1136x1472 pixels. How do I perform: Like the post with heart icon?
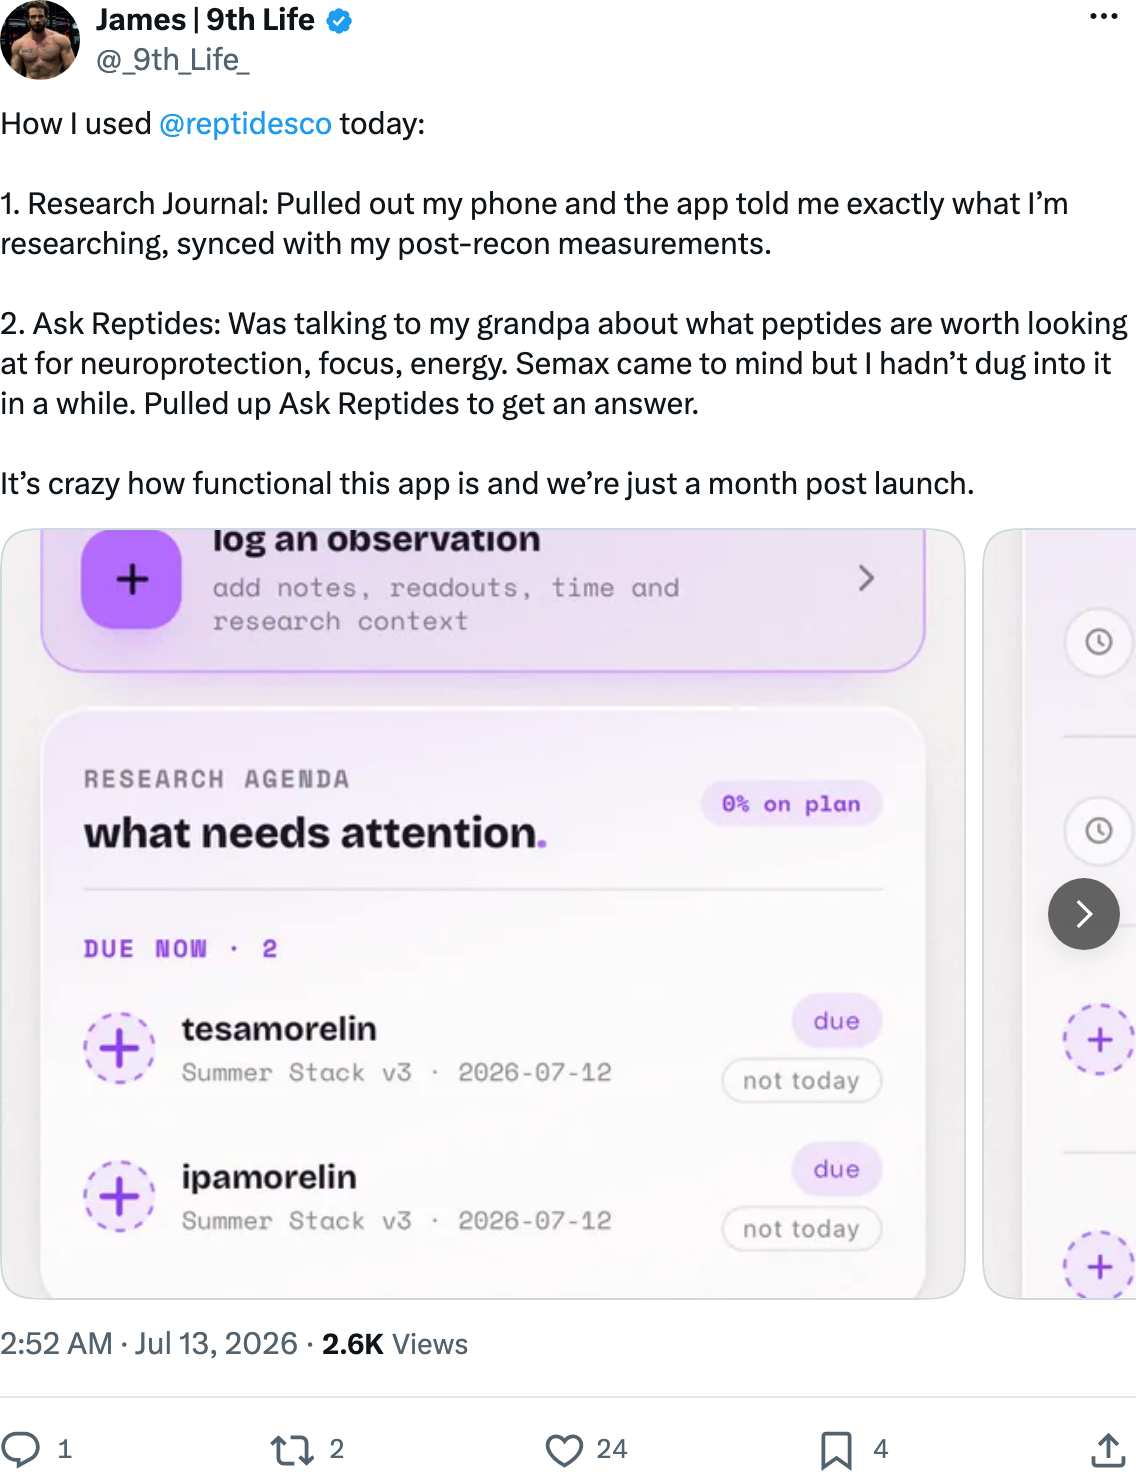tap(564, 1449)
